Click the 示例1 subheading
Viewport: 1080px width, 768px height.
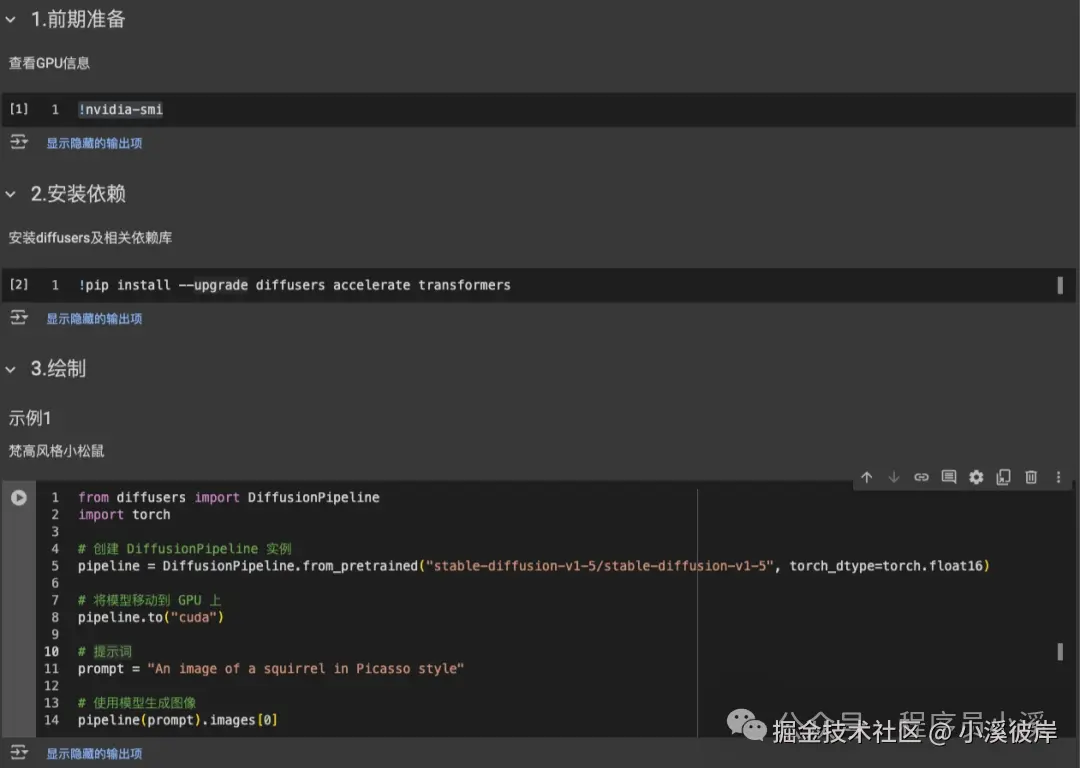pyautogui.click(x=30, y=418)
